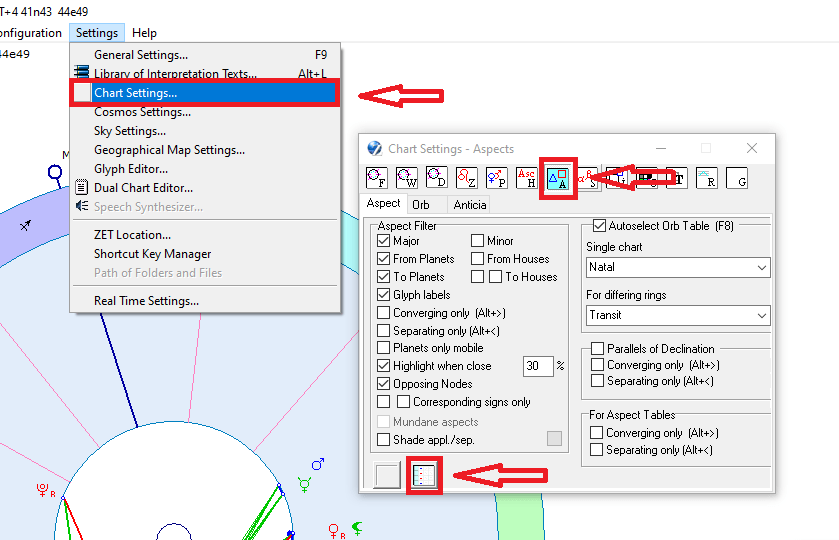
Task: Open the Z lunar nodes settings icon
Action: coord(467,178)
